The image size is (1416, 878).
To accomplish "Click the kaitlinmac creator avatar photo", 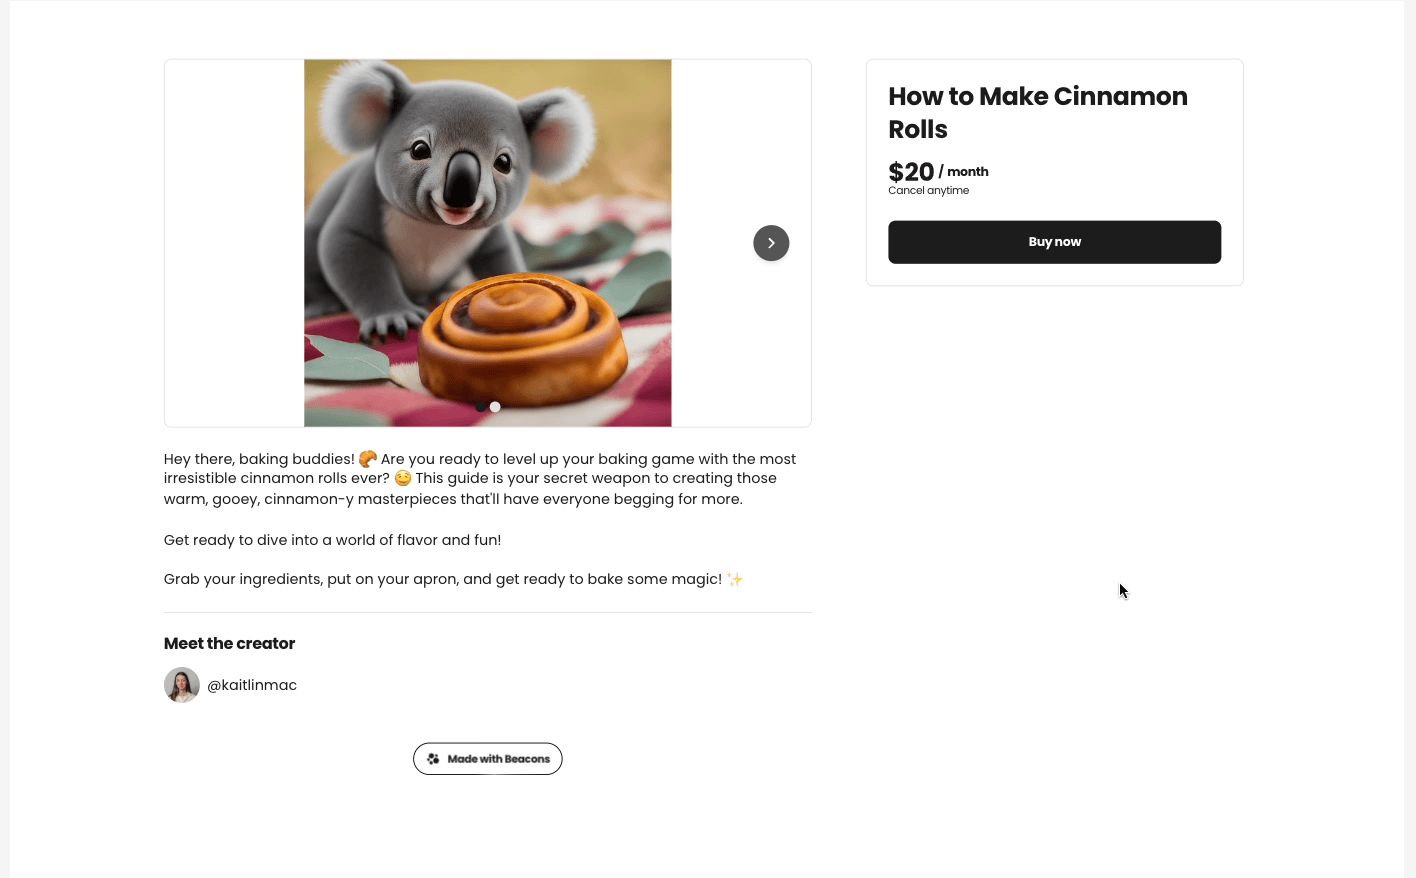I will pos(182,685).
